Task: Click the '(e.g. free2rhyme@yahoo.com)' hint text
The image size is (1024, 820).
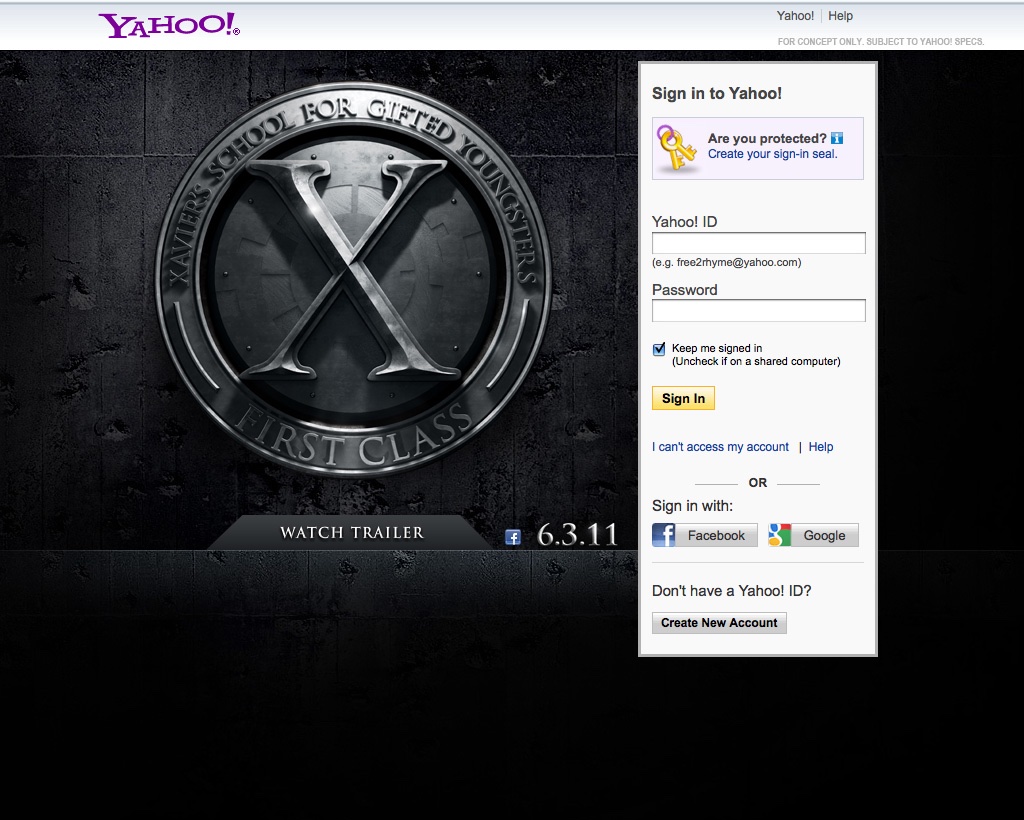Action: [727, 262]
